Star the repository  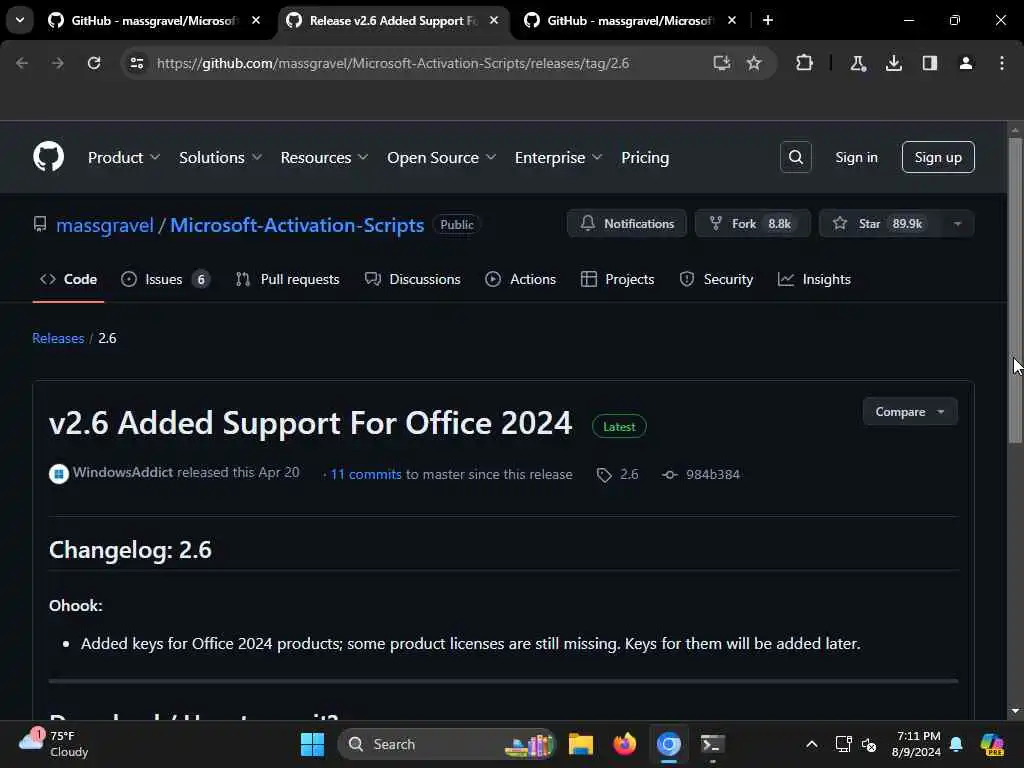tap(880, 223)
